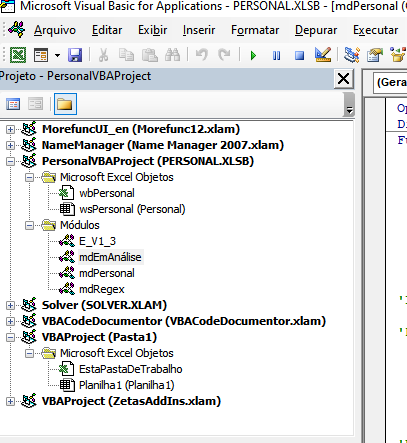Click the Planilha1 worksheet grid icon

67,385
